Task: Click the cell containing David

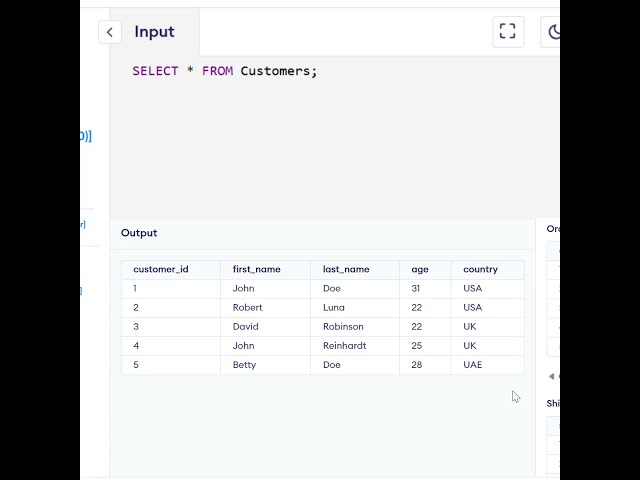Action: tap(265, 327)
